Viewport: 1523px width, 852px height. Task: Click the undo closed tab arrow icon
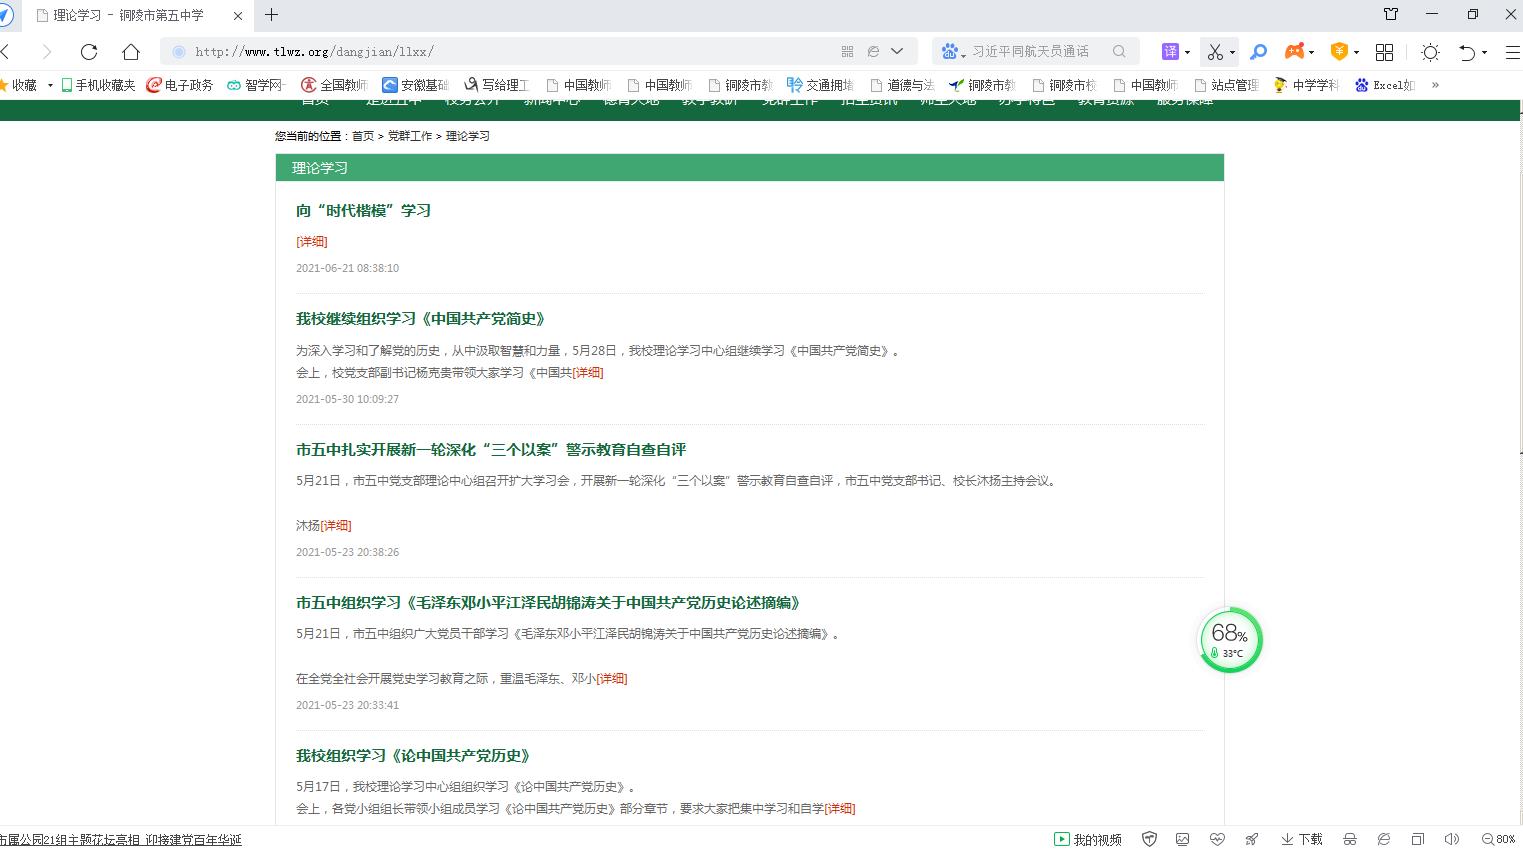pos(1467,52)
